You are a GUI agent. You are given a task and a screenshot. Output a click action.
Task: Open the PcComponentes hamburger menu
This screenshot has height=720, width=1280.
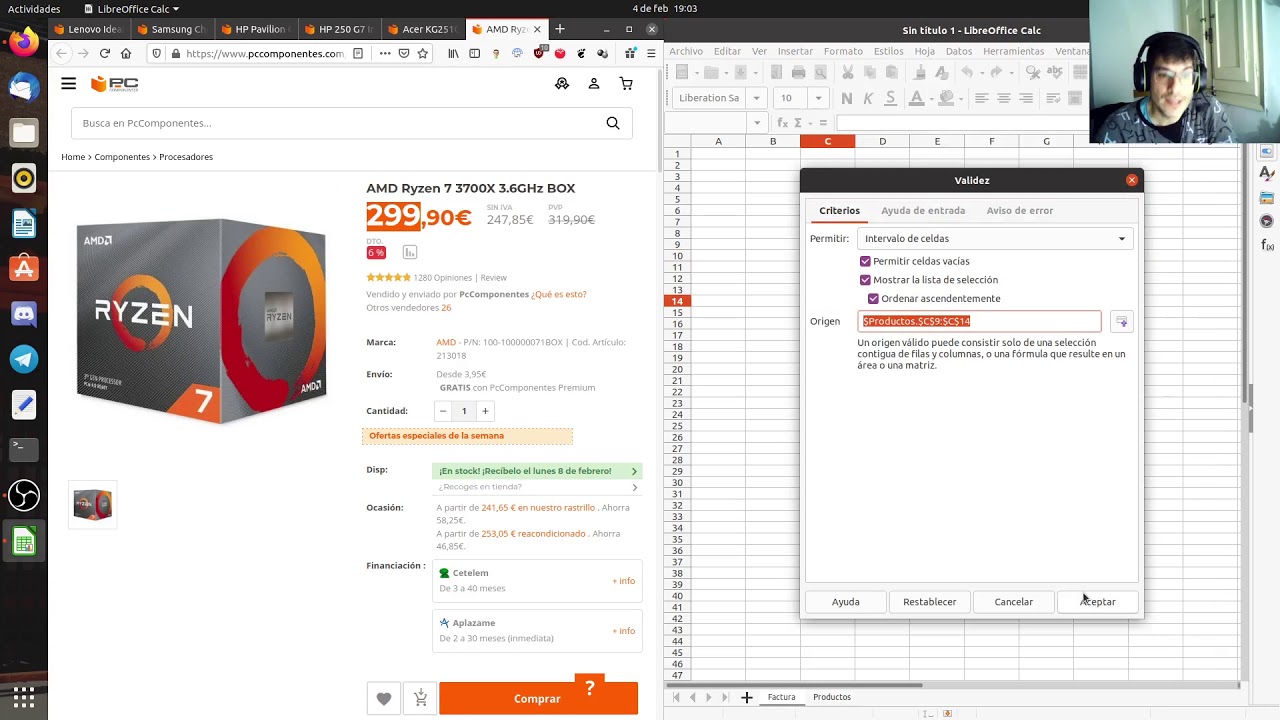pos(68,84)
